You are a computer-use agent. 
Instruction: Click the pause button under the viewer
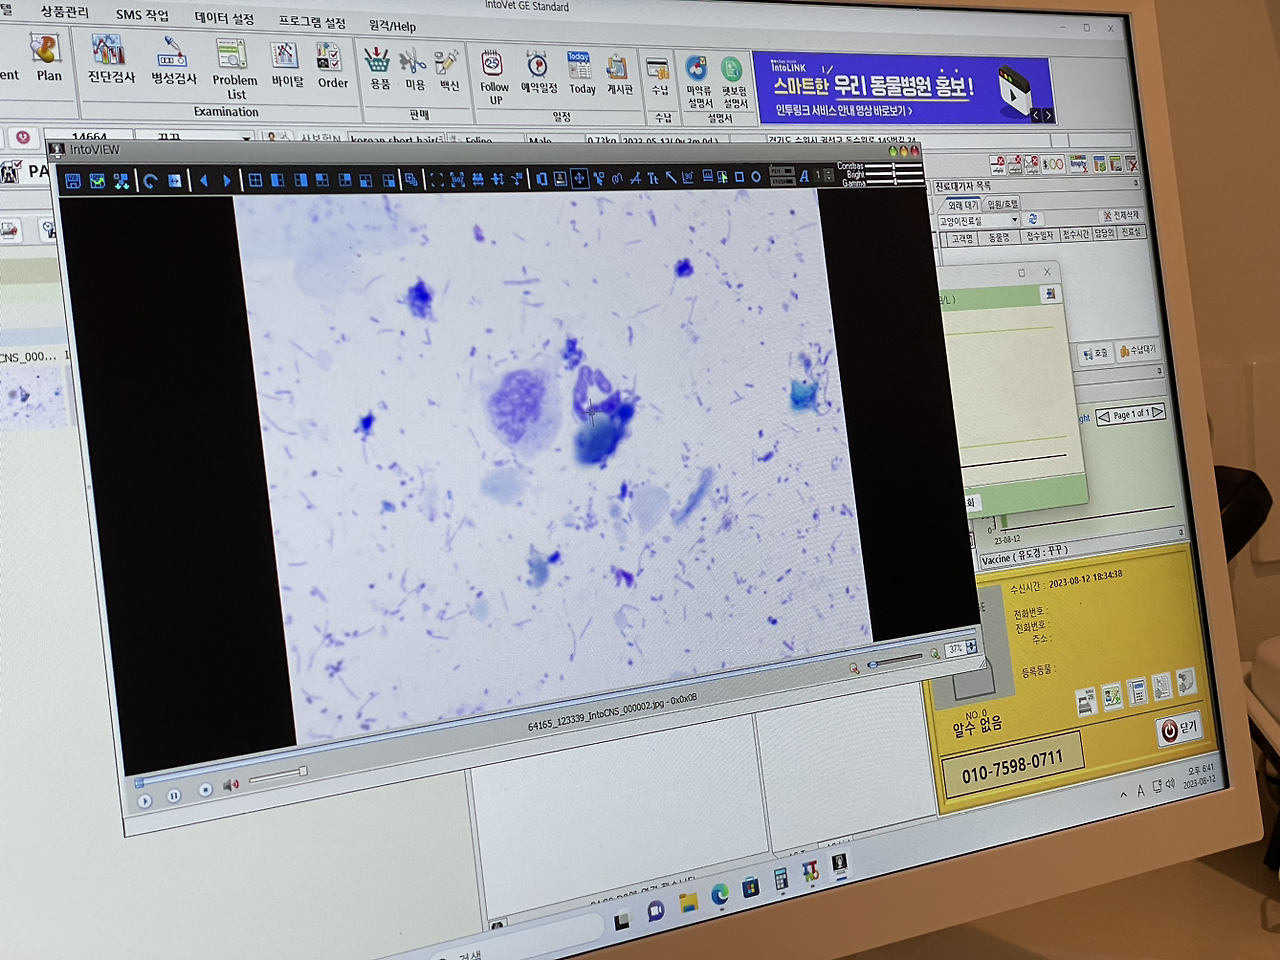pos(174,796)
